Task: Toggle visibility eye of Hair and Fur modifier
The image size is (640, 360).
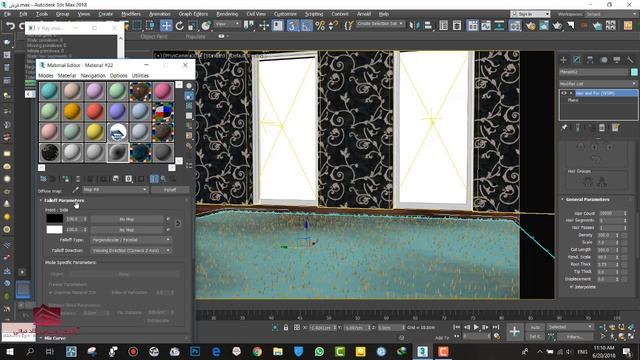Action: (x=564, y=93)
